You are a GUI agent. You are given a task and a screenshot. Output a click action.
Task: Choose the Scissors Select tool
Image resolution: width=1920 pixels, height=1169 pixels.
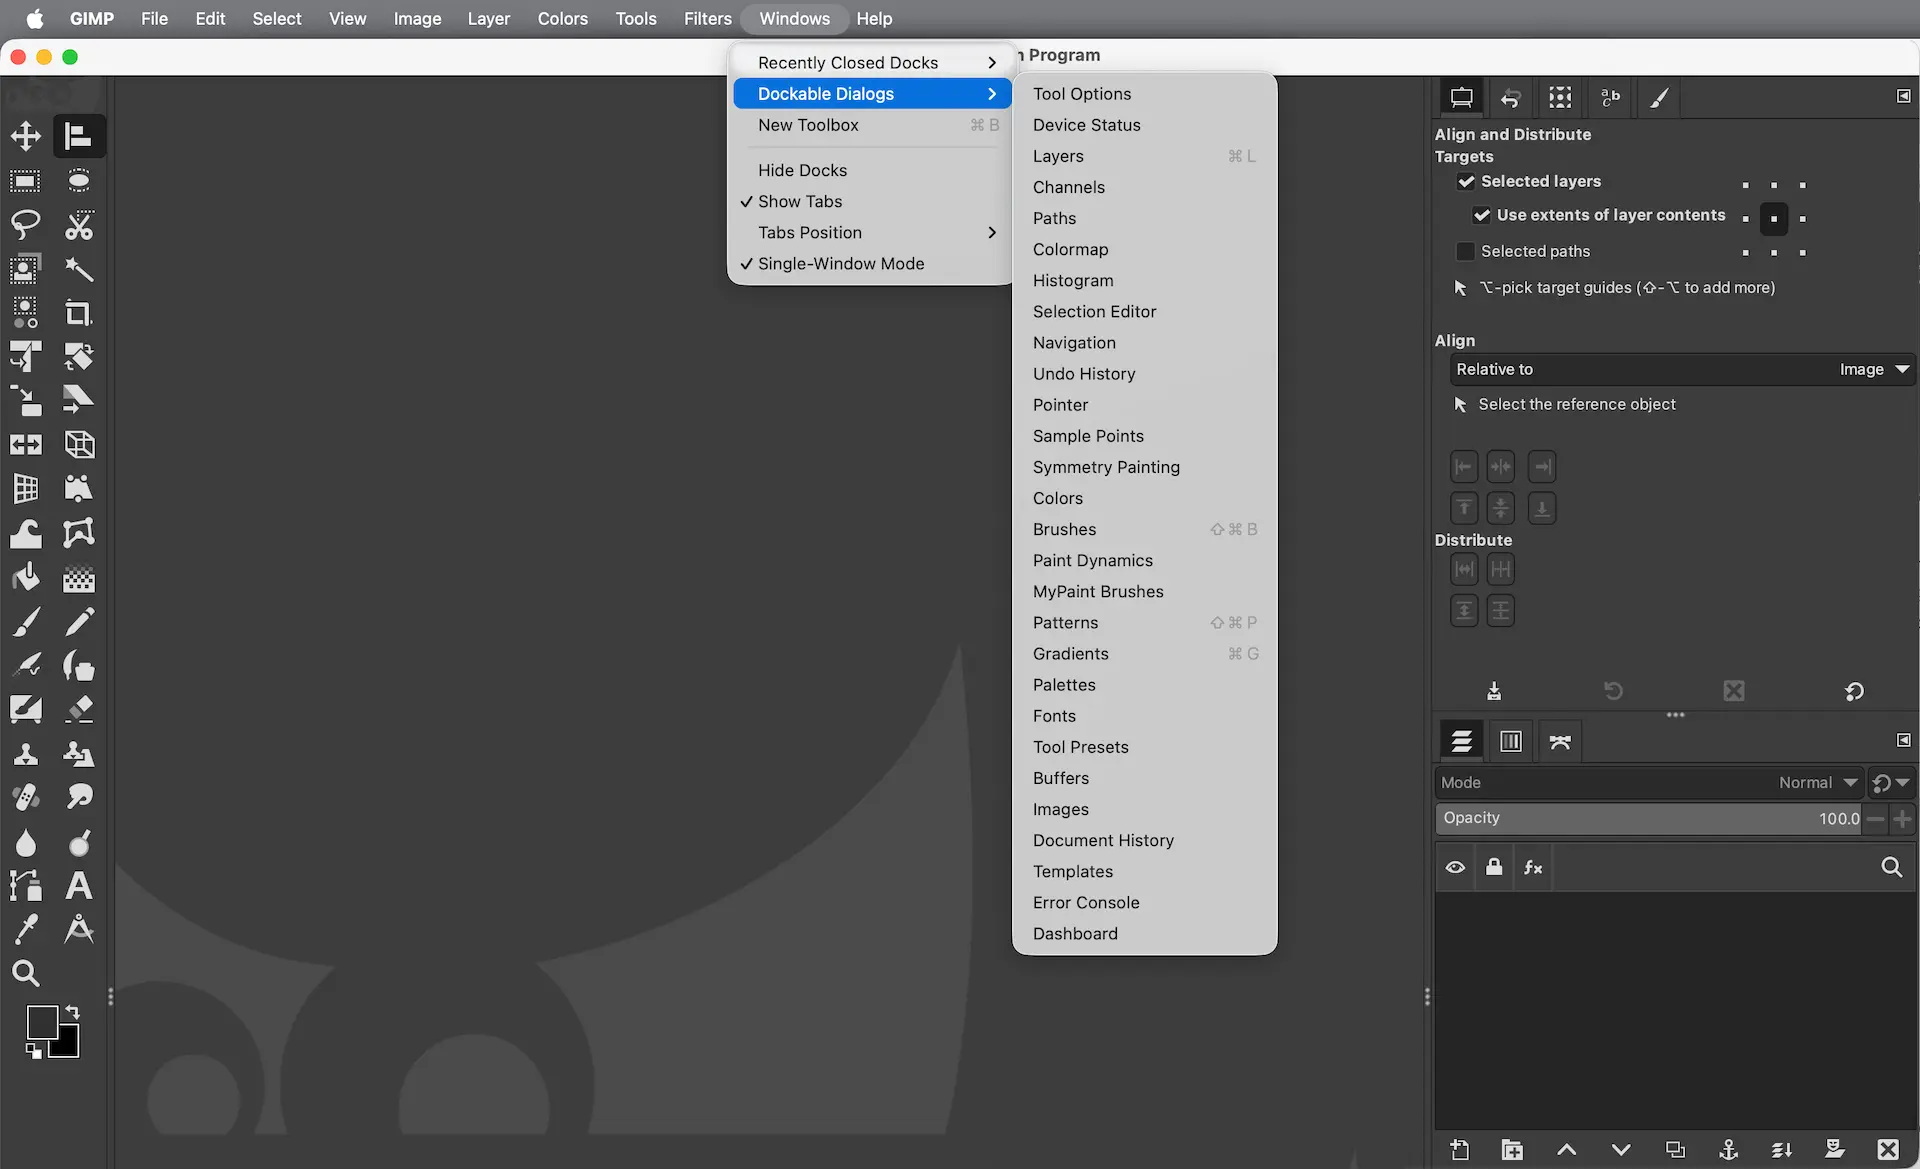pyautogui.click(x=79, y=225)
